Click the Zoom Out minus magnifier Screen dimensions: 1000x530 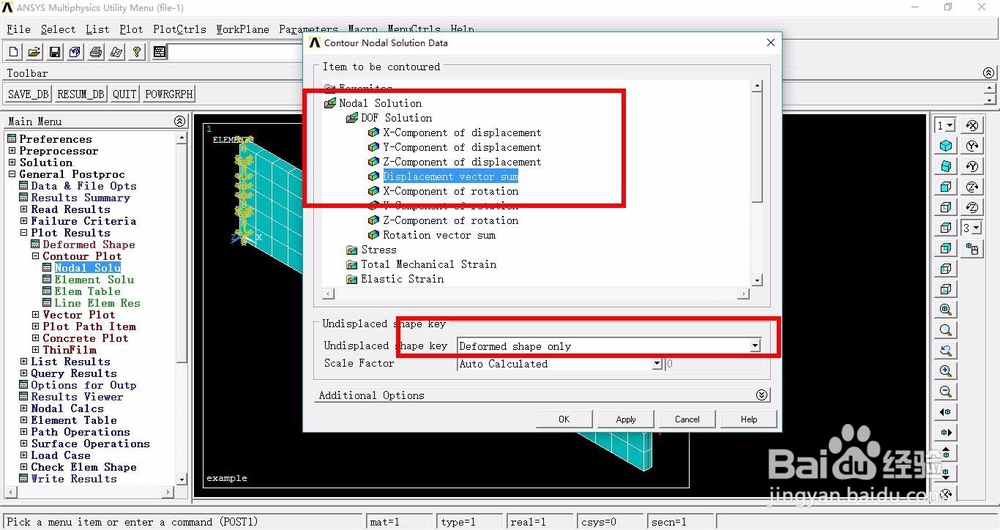click(946, 391)
